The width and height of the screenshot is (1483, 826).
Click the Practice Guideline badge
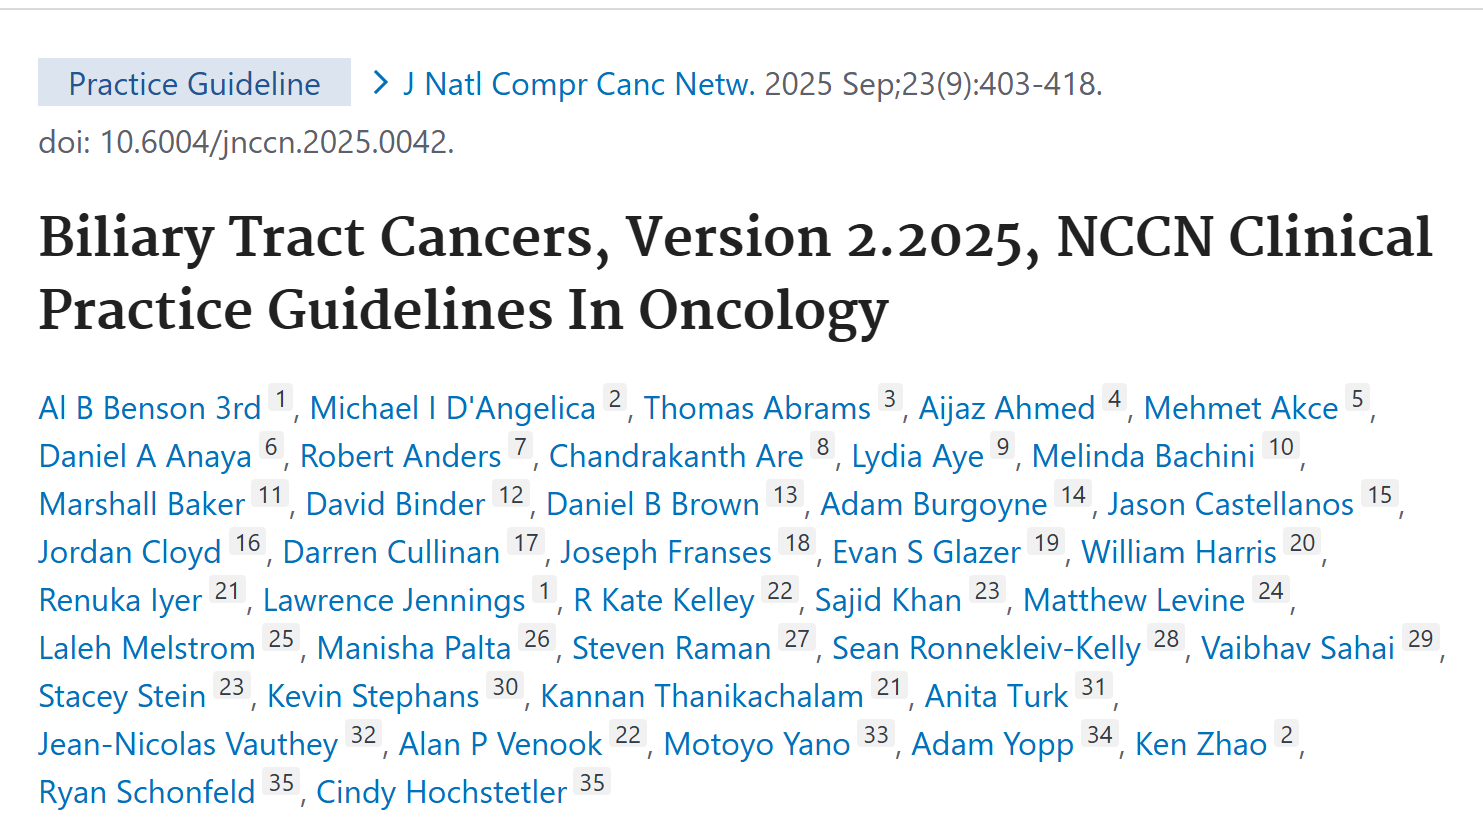(x=194, y=83)
